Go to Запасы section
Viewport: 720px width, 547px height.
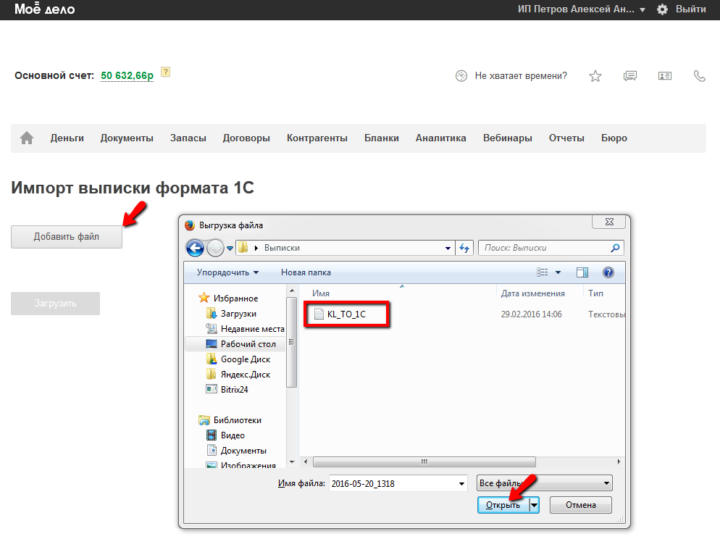[x=188, y=138]
